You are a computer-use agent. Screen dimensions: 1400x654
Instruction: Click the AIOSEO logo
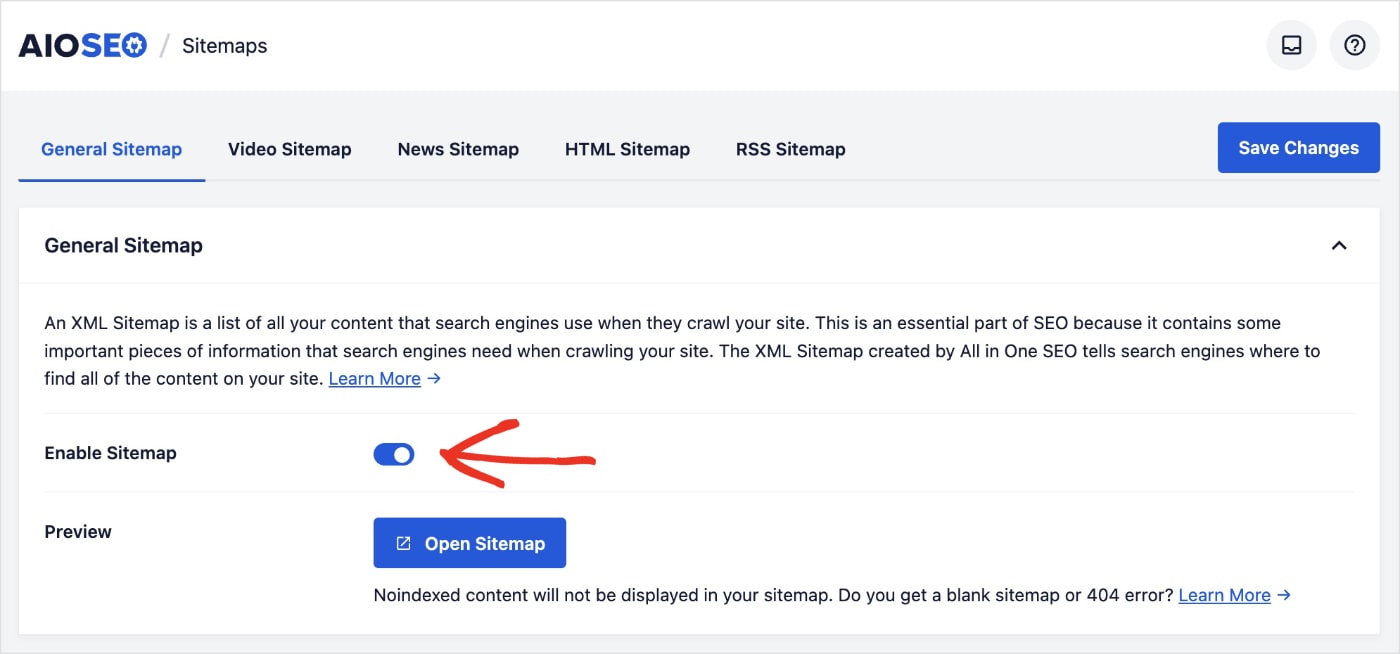83,46
